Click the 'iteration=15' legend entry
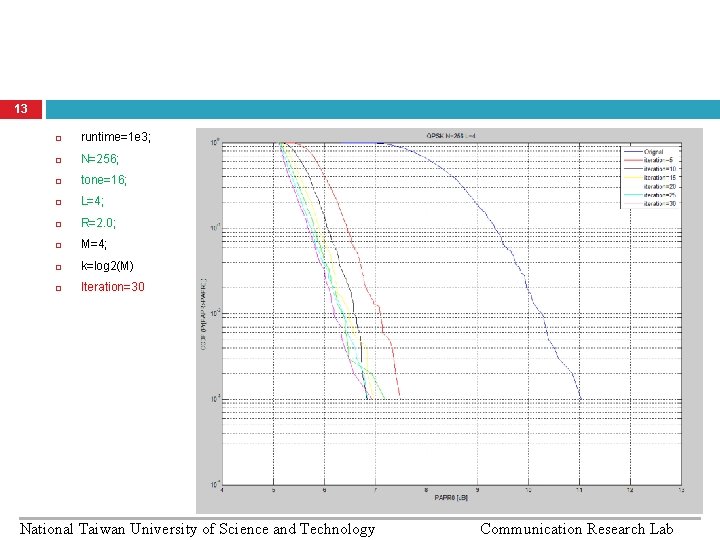The width and height of the screenshot is (720, 540). 650,178
